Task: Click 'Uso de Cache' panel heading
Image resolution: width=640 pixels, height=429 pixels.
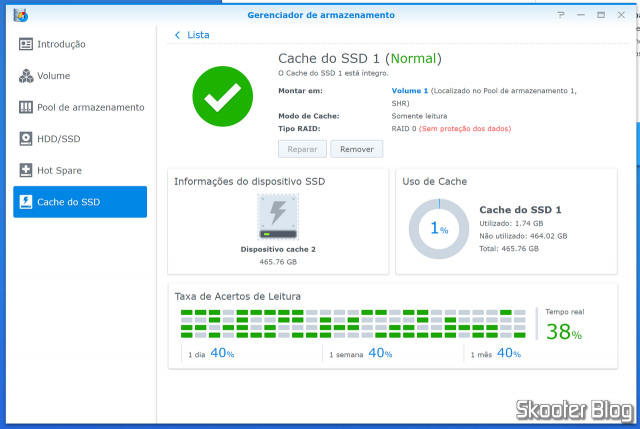Action: 435,182
